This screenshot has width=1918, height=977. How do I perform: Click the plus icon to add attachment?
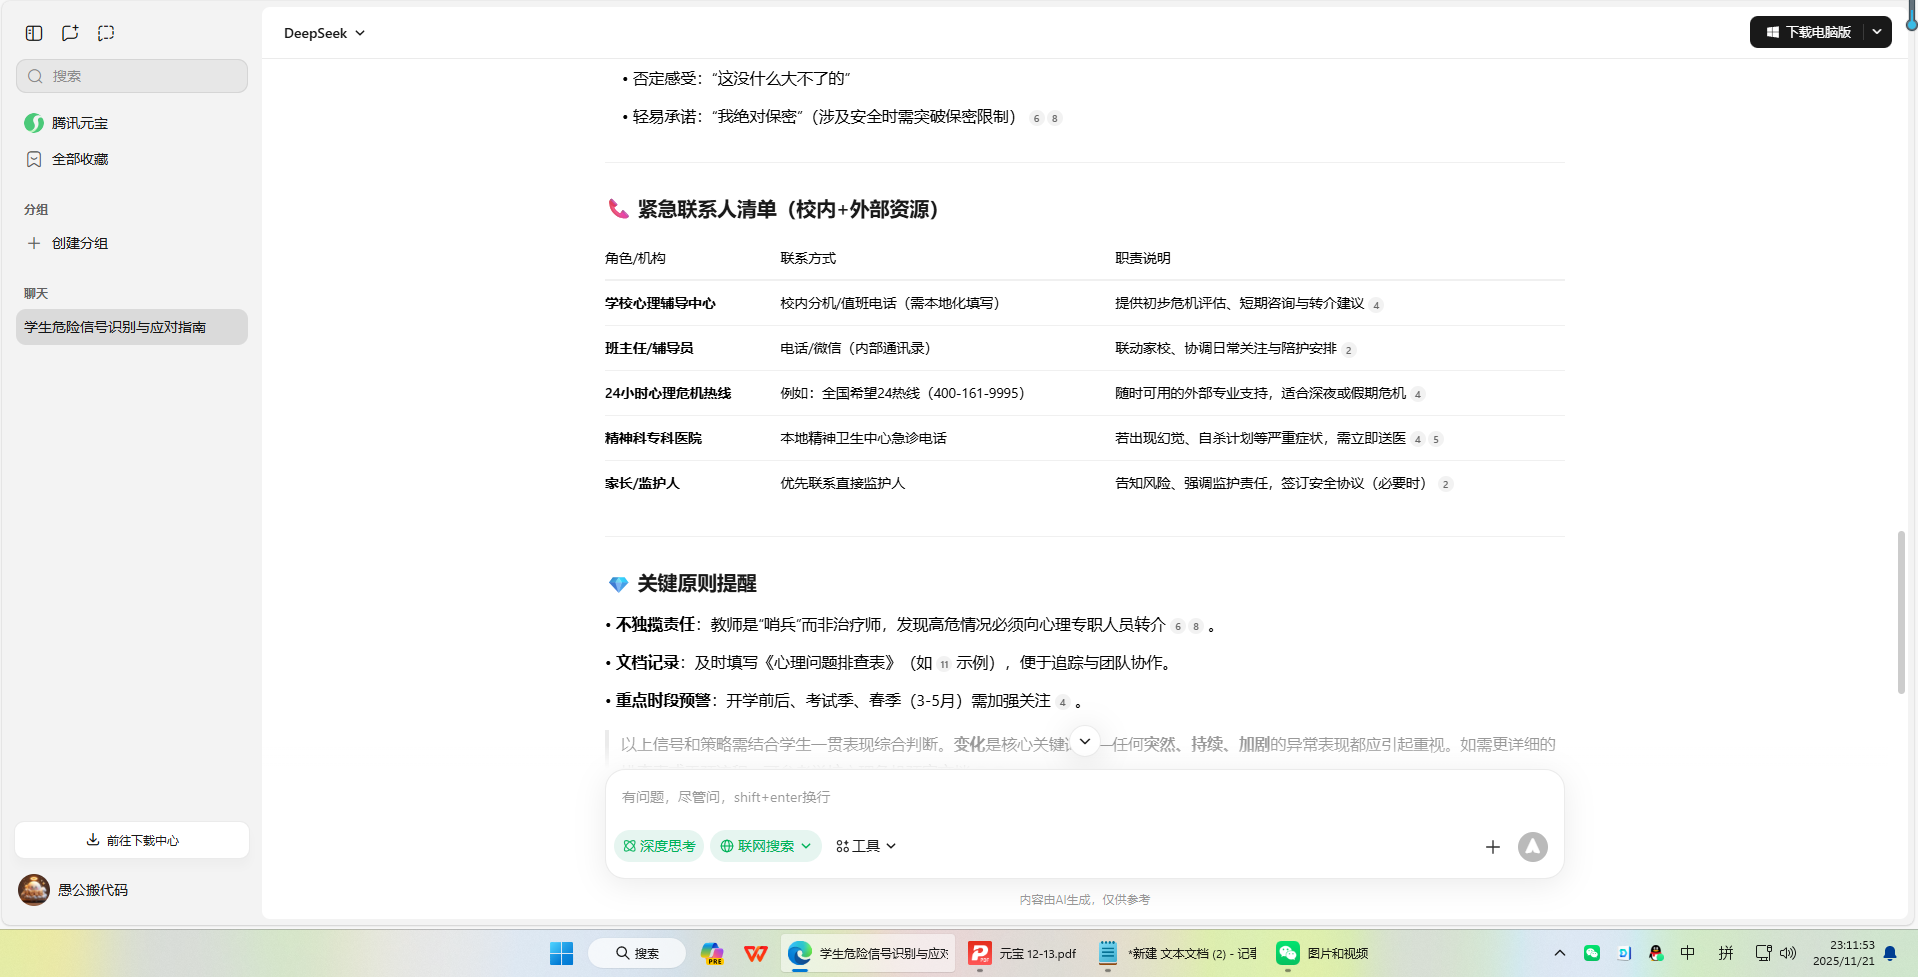pyautogui.click(x=1492, y=846)
